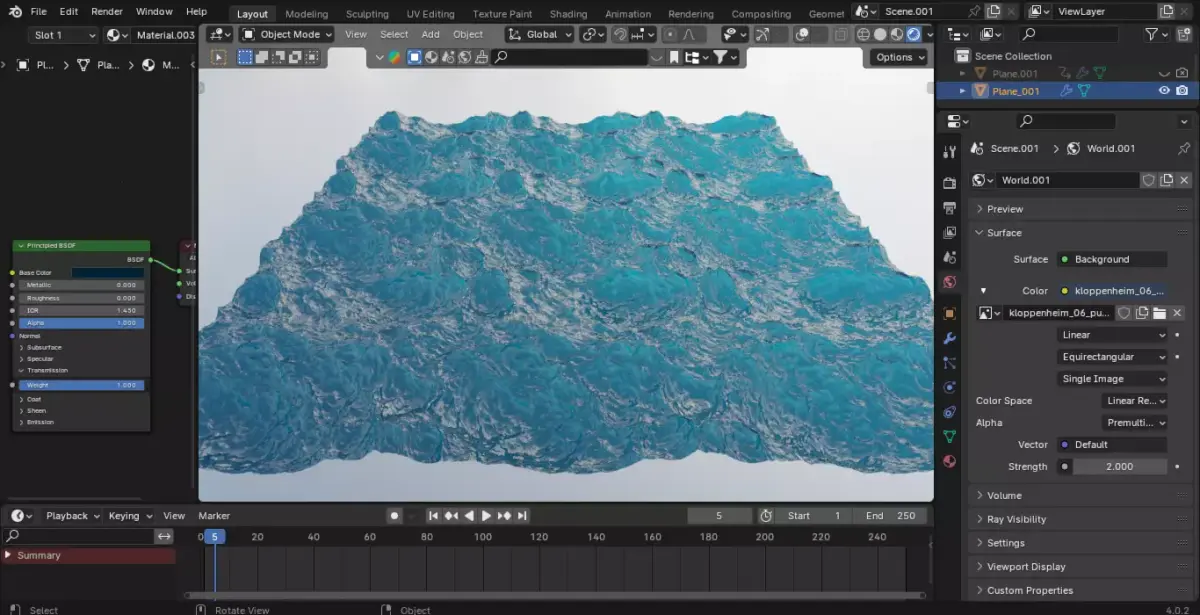Toggle viewport visibility of Plane_001
This screenshot has width=1200, height=615.
point(1164,91)
